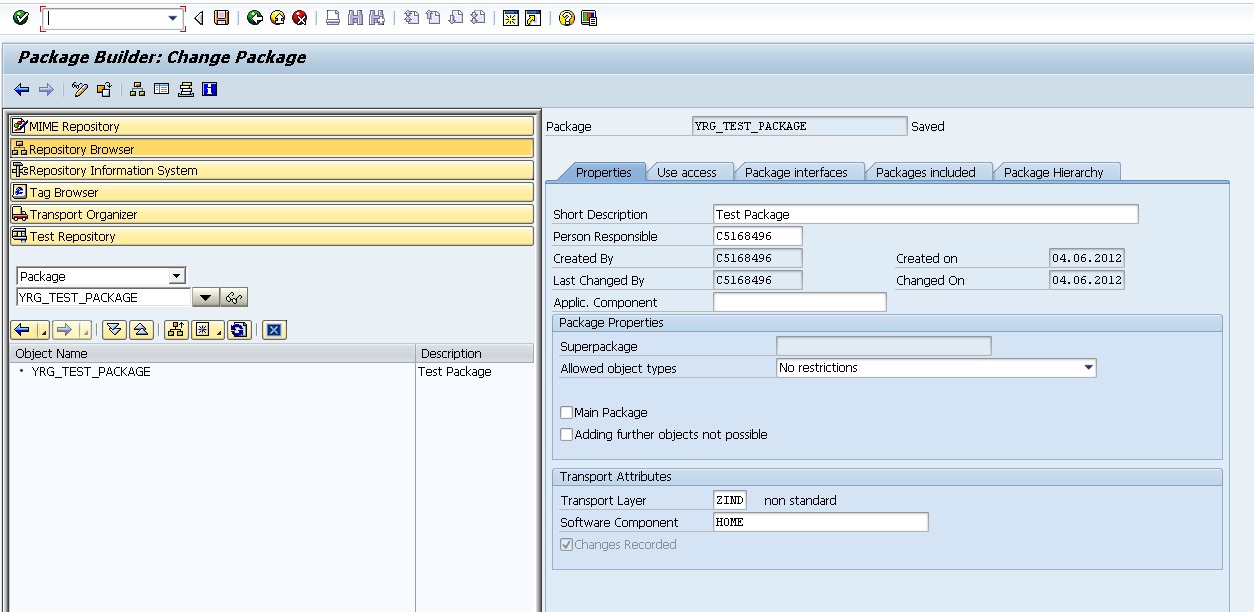Click the Save icon in the toolbar
The width and height of the screenshot is (1254, 612).
[221, 16]
